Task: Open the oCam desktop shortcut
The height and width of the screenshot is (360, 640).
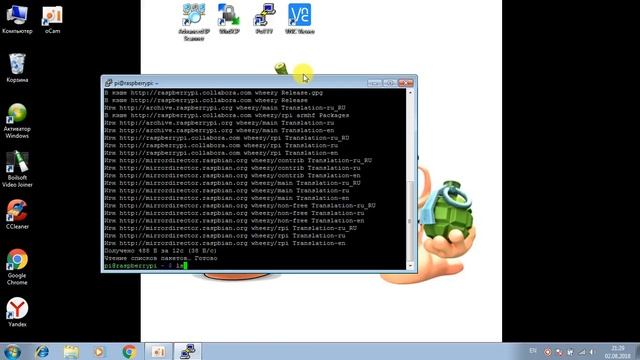Action: coord(52,20)
